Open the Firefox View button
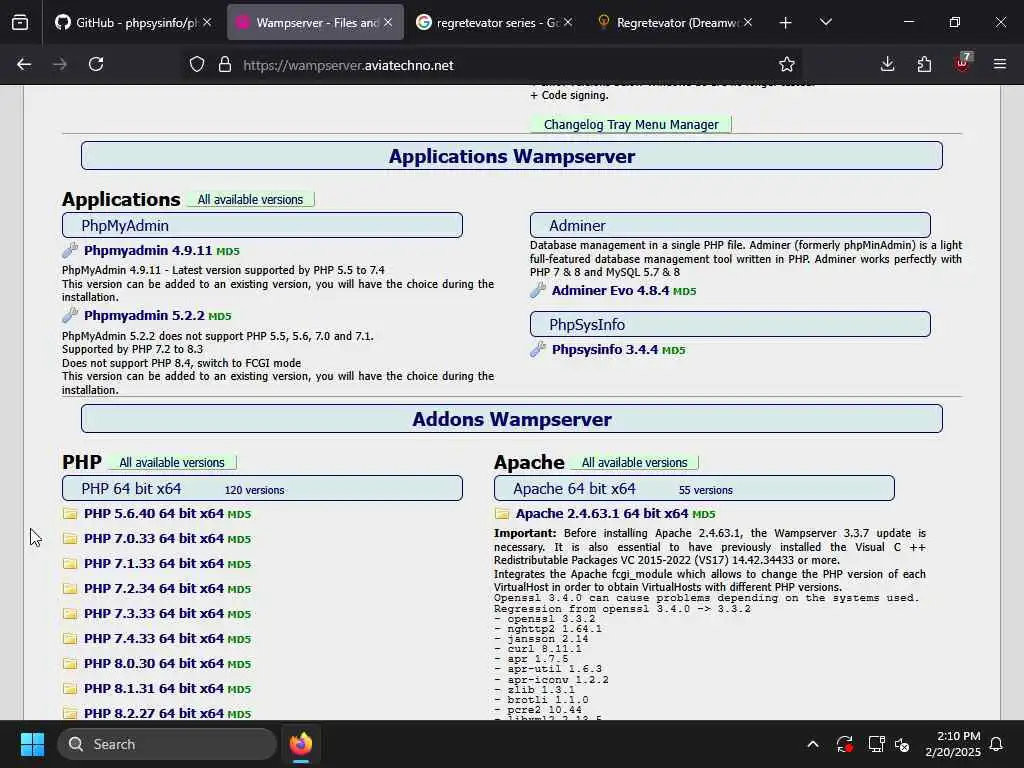This screenshot has width=1024, height=768. click(20, 23)
